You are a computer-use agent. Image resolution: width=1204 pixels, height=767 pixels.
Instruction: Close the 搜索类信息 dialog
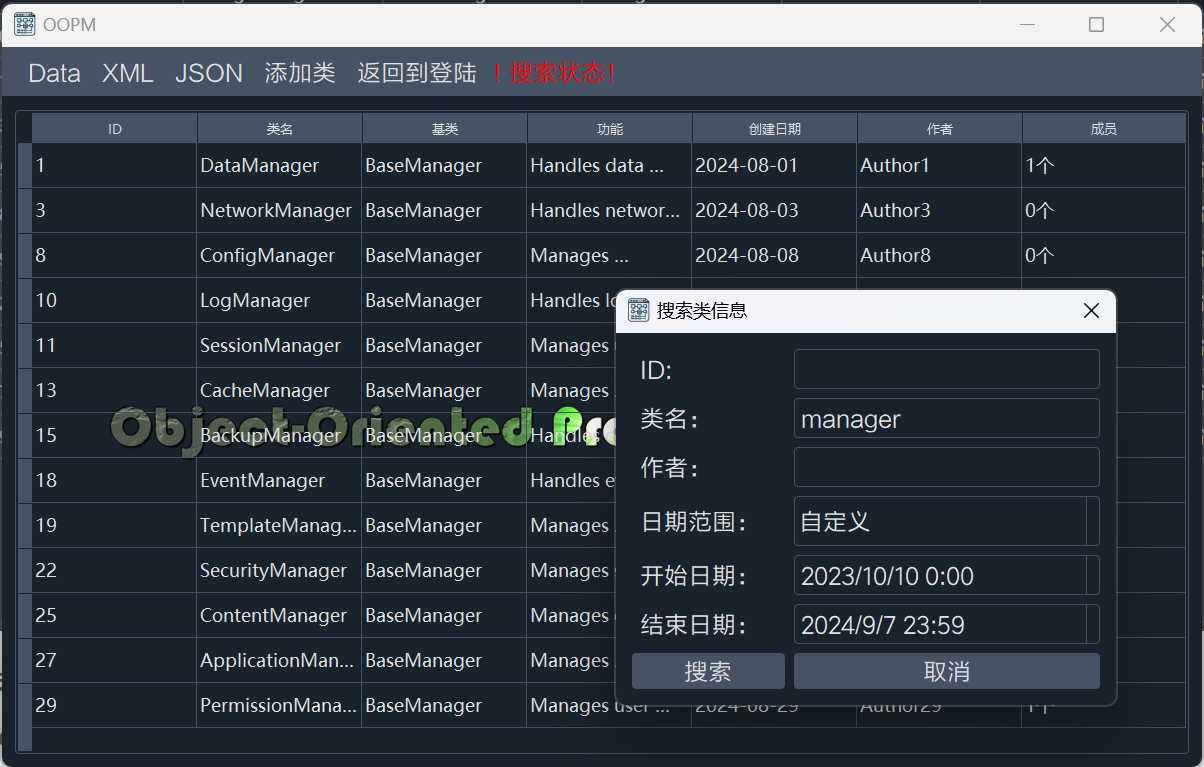click(1091, 311)
